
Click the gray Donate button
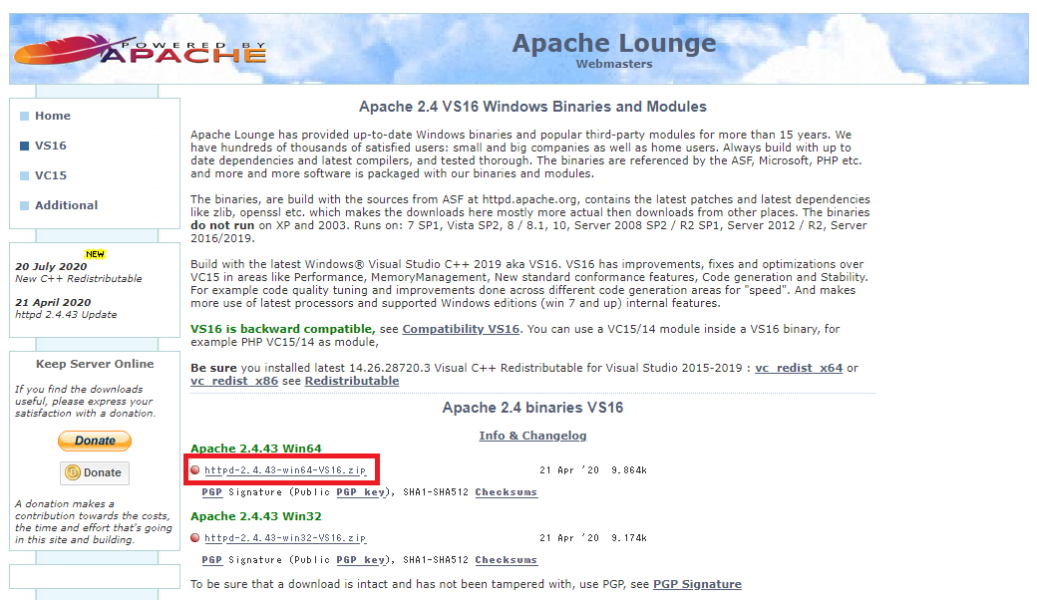(x=94, y=472)
